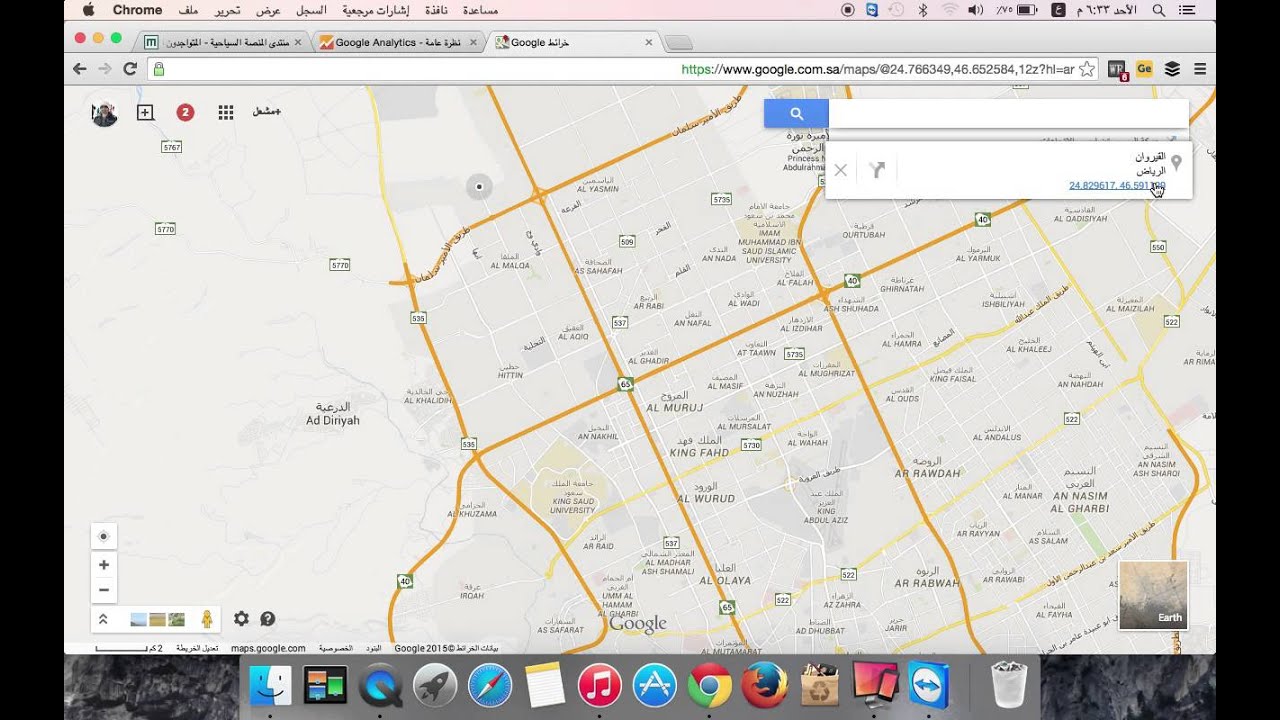Open coordinates link 24.829617, 46.591

[x=1117, y=186]
